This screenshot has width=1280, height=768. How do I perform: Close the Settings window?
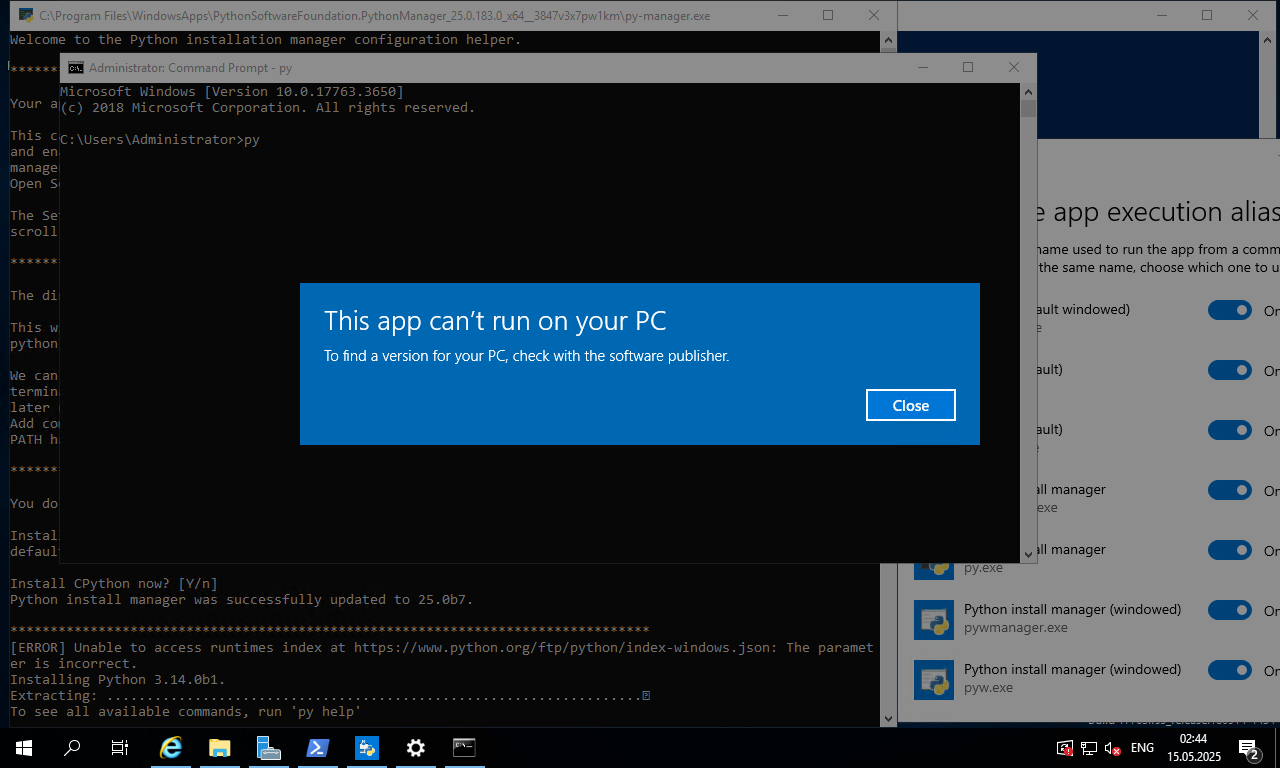tap(1254, 15)
